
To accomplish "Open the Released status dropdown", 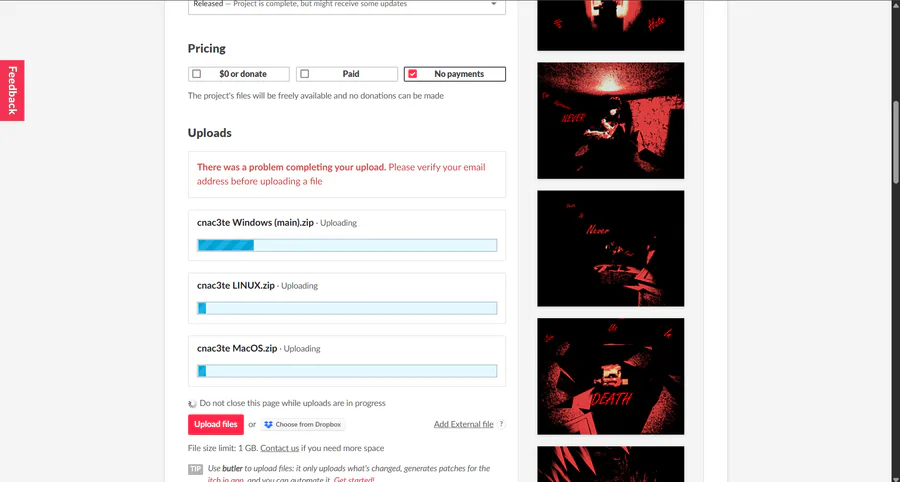I will tap(347, 6).
